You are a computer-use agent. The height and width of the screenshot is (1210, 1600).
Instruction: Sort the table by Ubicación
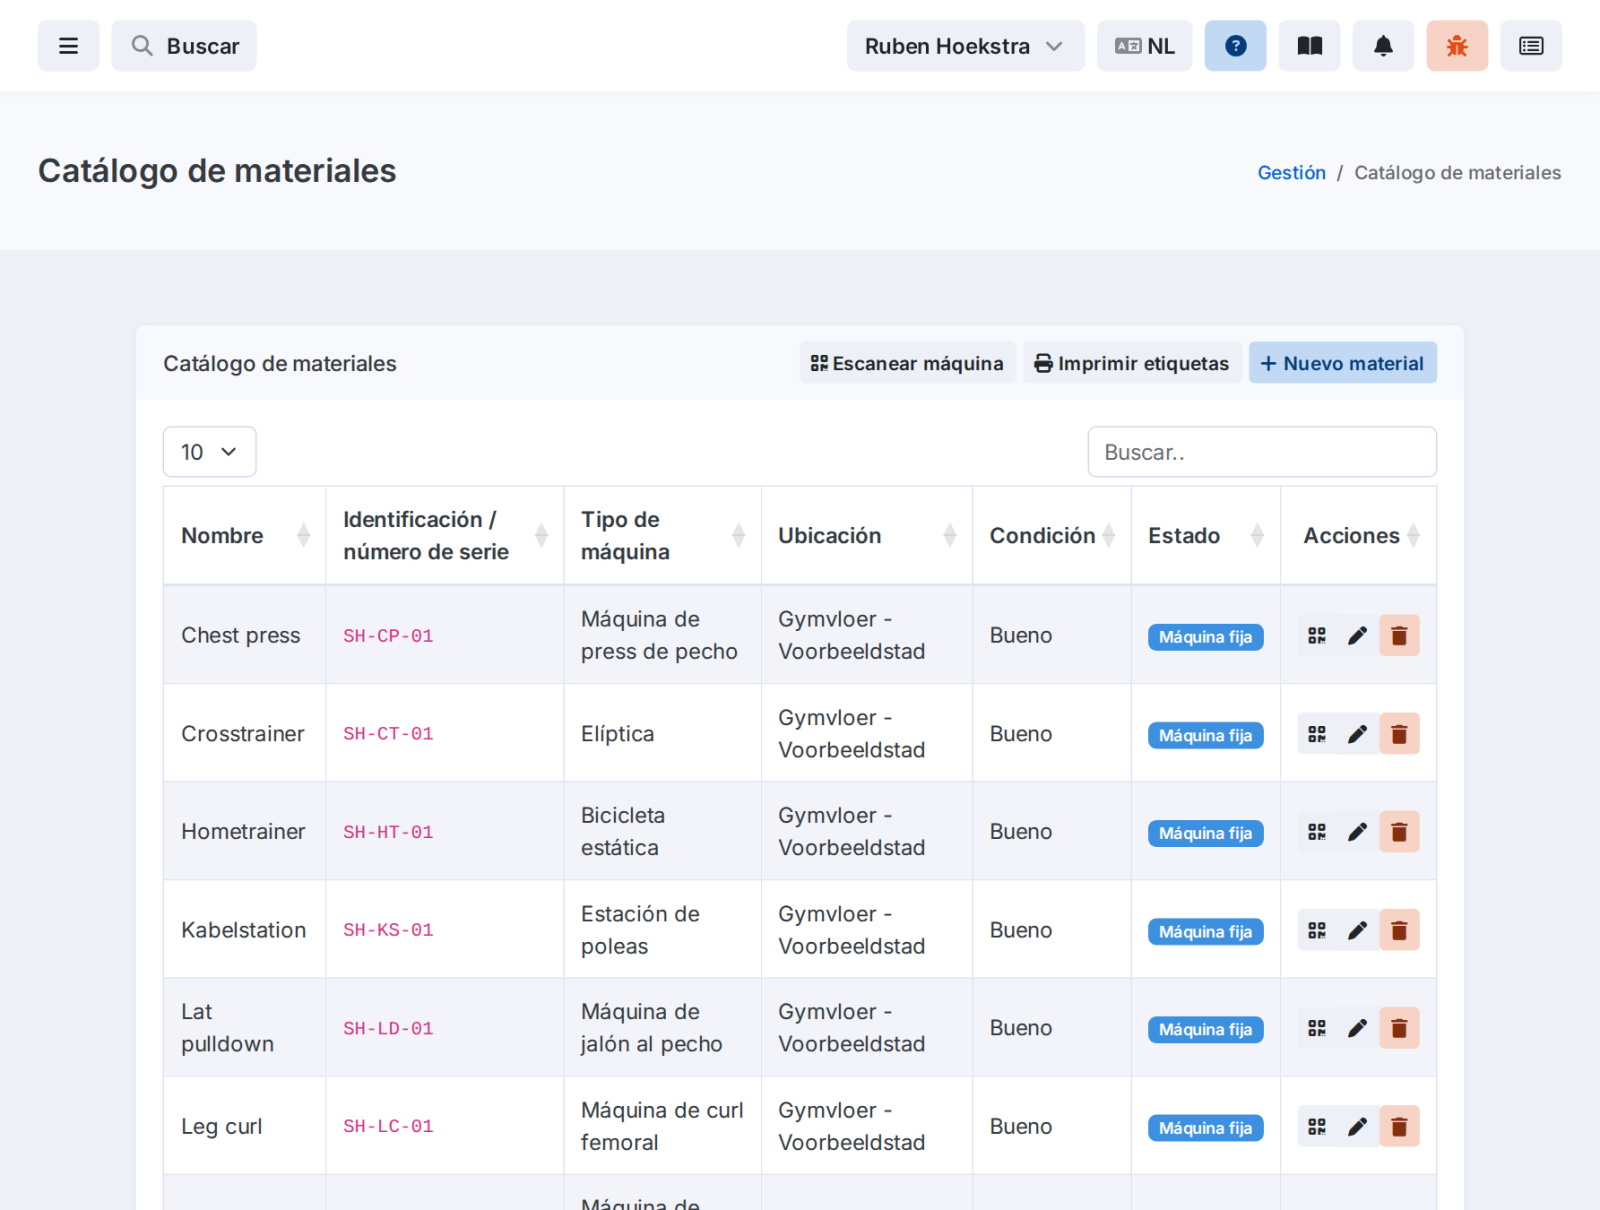[867, 536]
